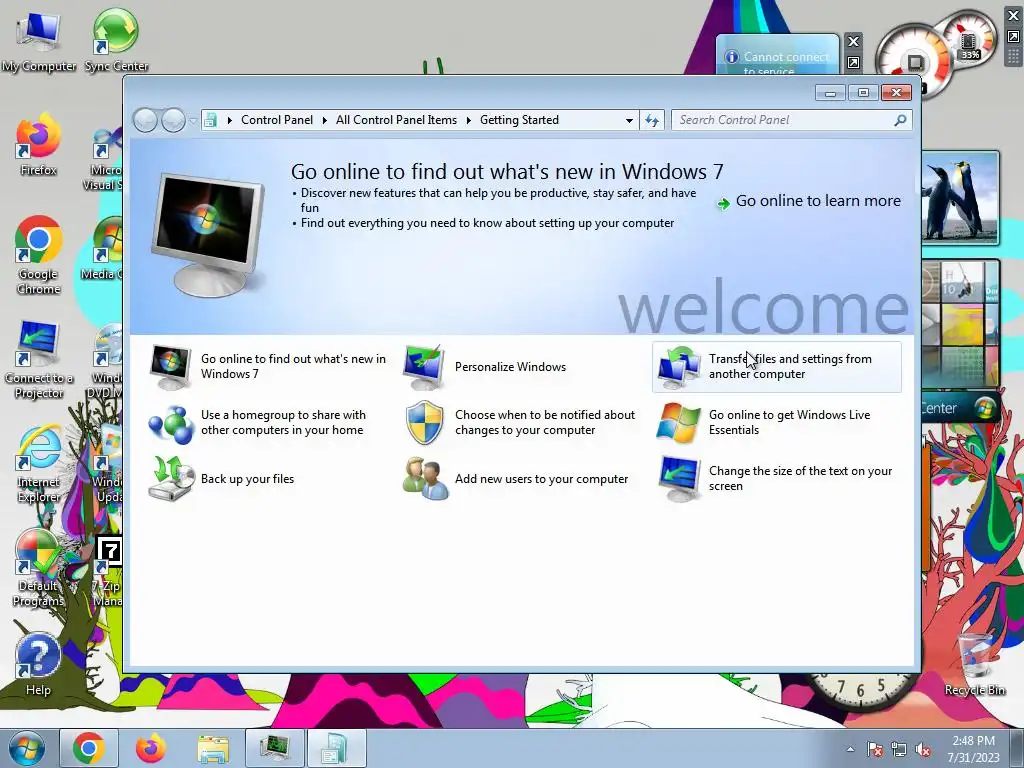This screenshot has height=768, width=1024.
Task: Close the 'Cannot connect to service' gadget
Action: coord(853,42)
